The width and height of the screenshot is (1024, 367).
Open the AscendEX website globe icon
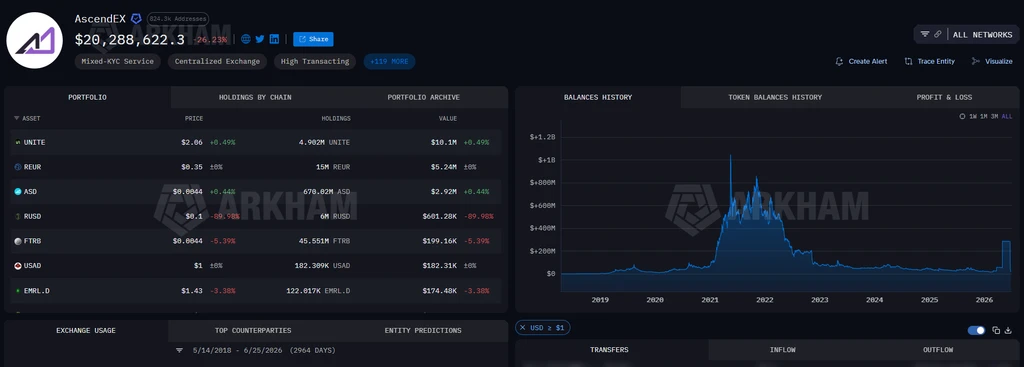(x=246, y=39)
